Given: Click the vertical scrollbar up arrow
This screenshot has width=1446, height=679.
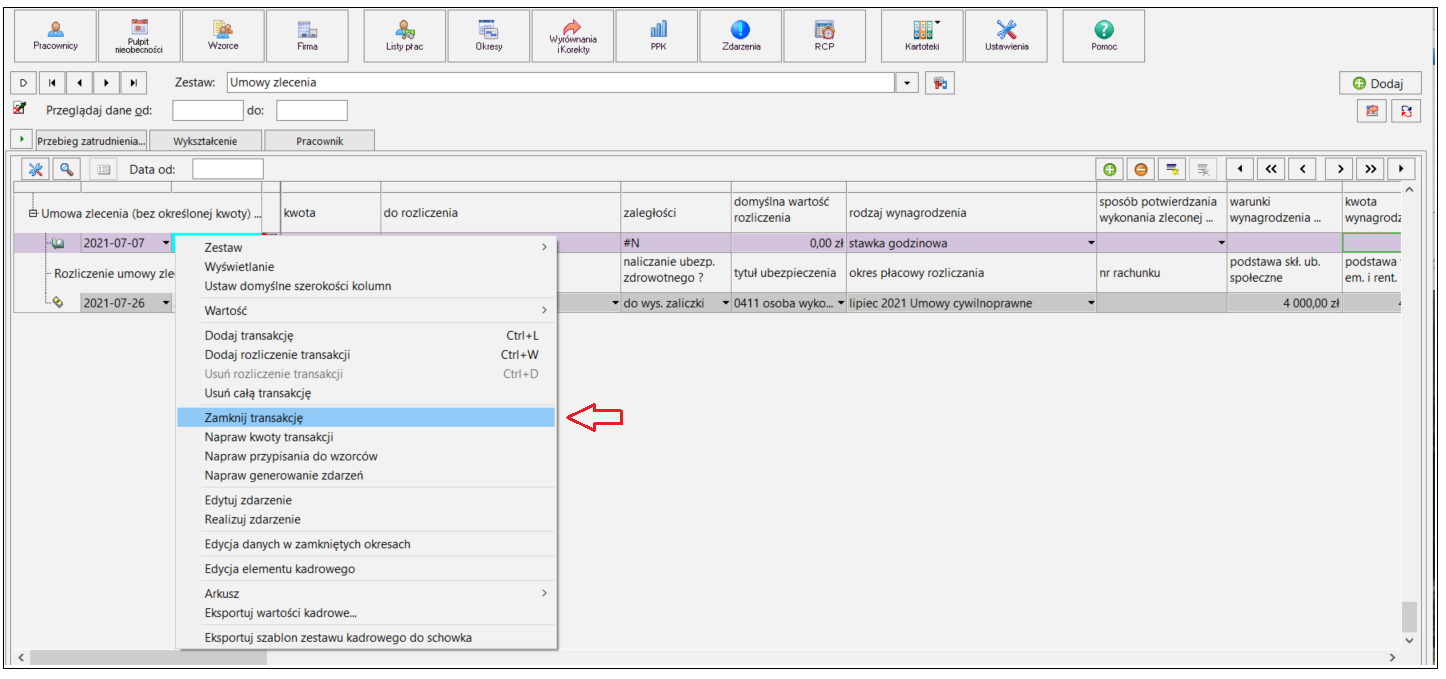Looking at the screenshot, I should (x=1410, y=190).
